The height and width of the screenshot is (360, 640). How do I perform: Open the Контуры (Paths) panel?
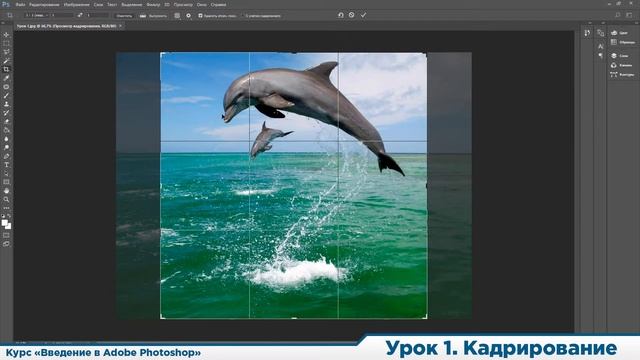[622, 75]
